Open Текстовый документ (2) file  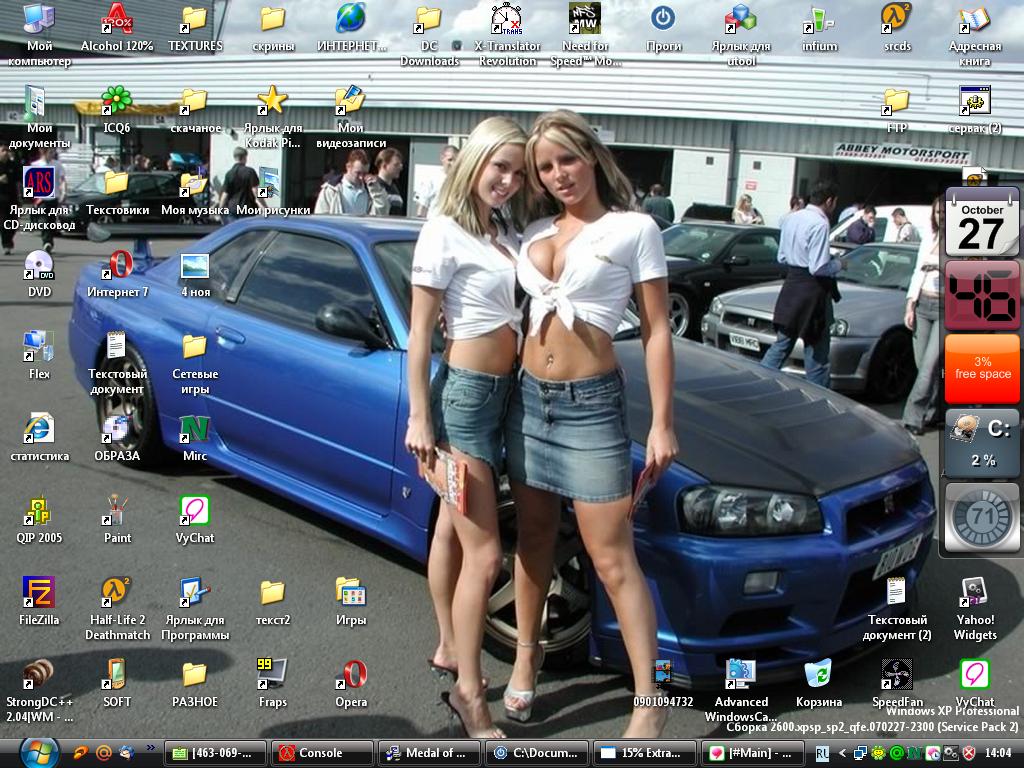click(x=897, y=593)
